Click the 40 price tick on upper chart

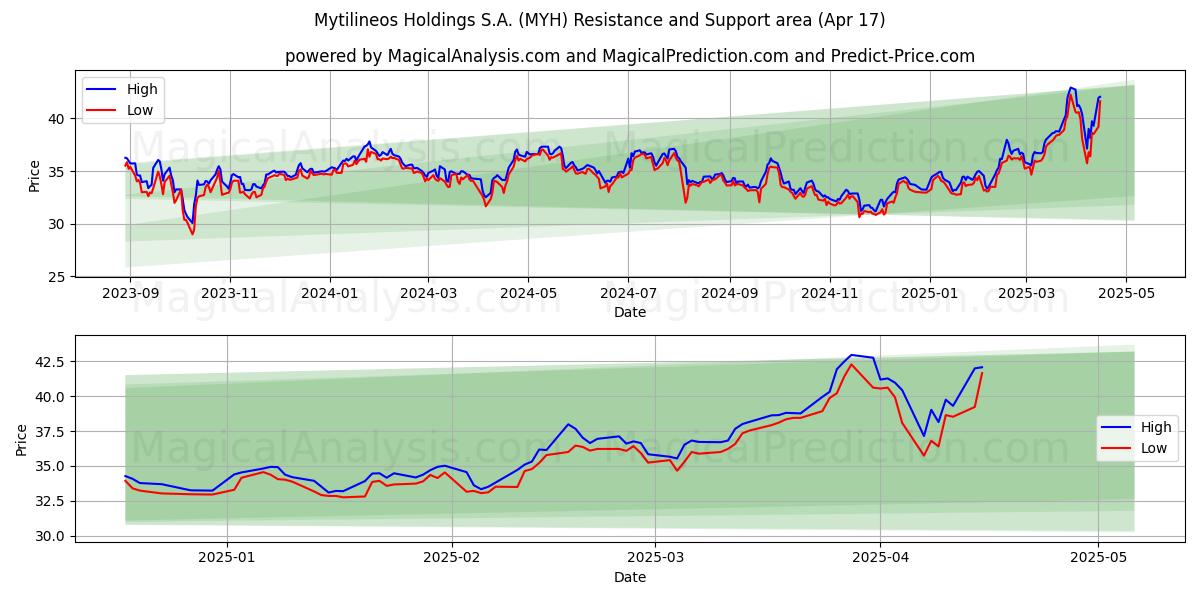[59, 119]
